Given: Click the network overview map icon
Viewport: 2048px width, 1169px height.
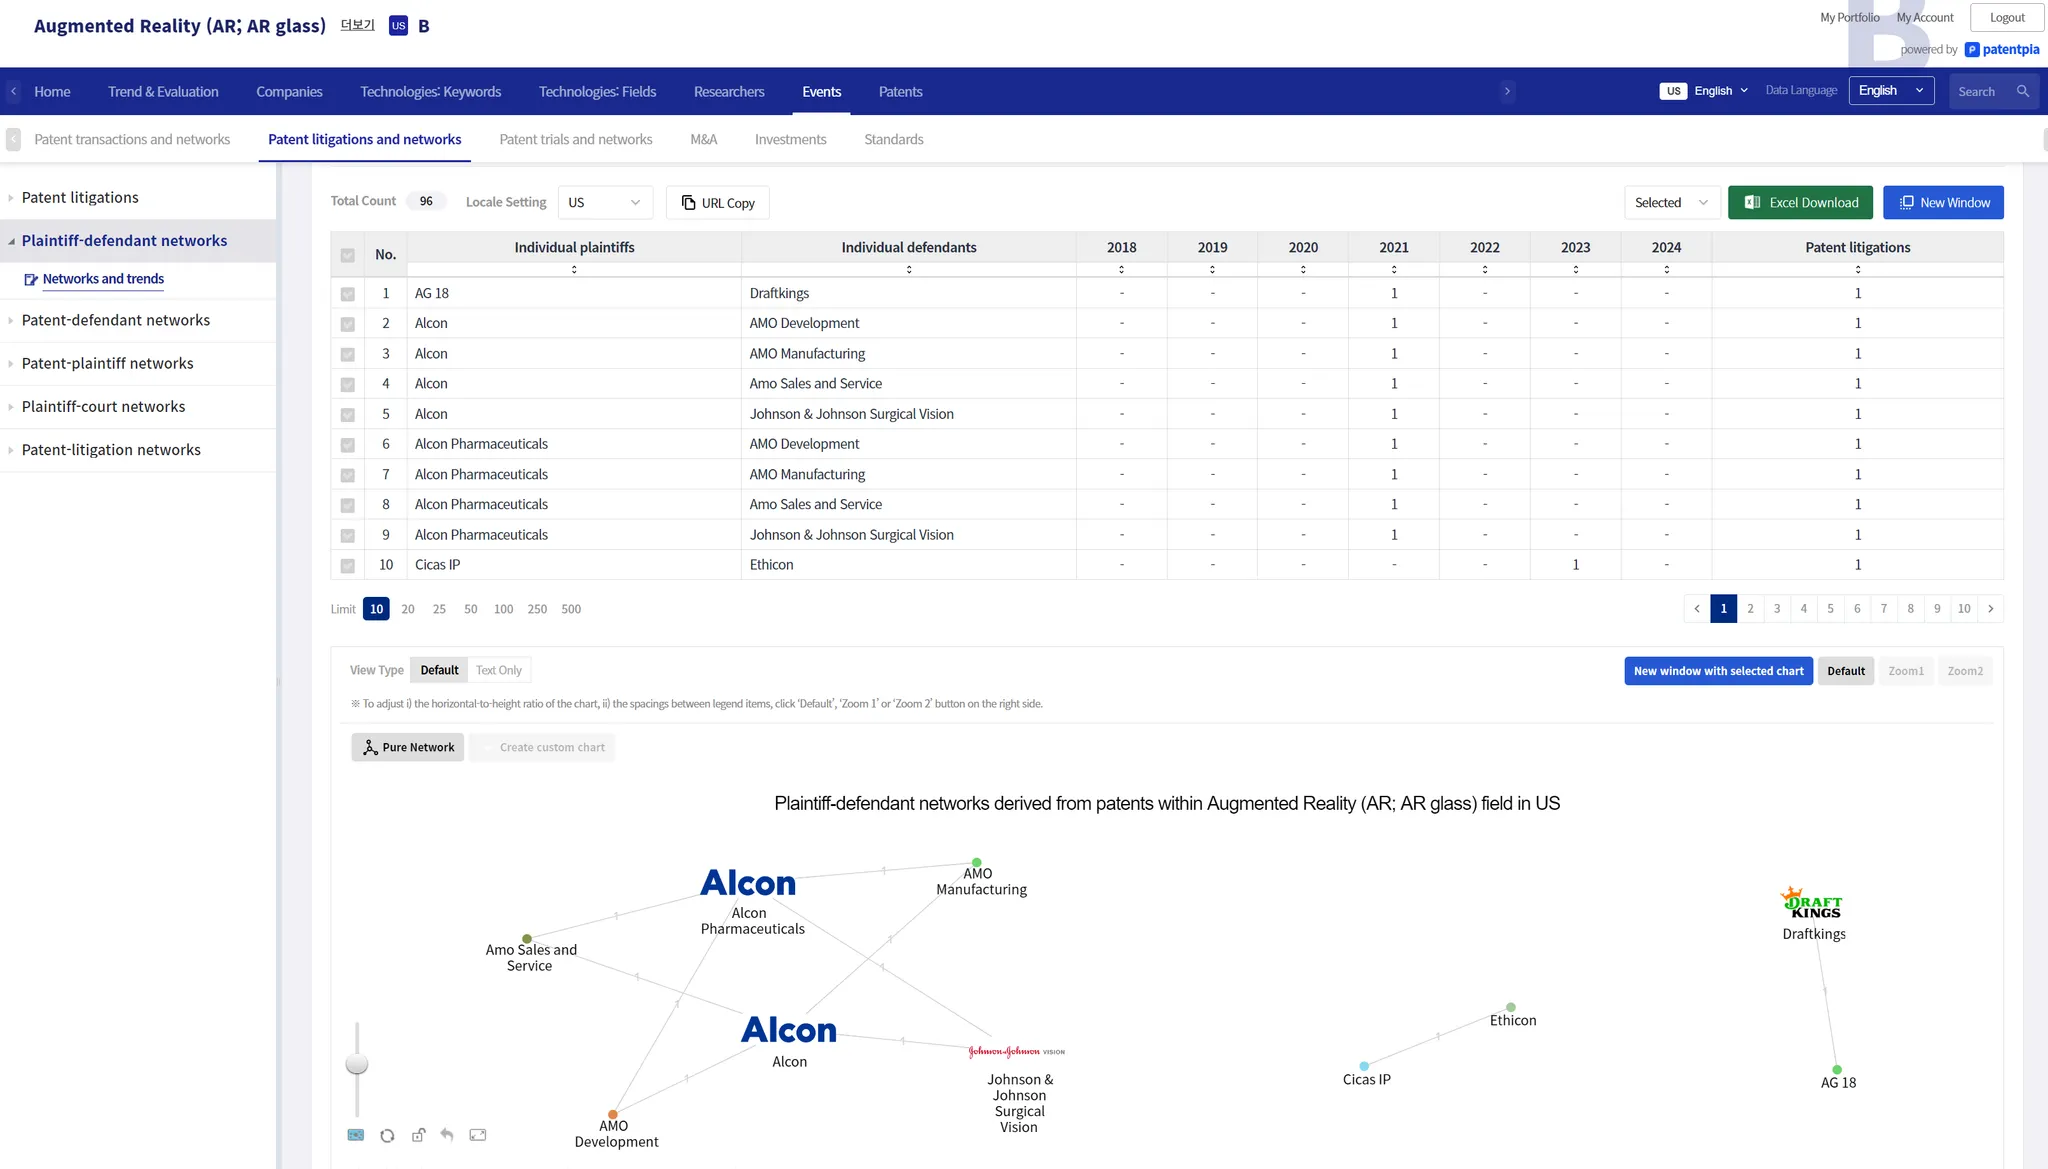Looking at the screenshot, I should click(356, 1135).
